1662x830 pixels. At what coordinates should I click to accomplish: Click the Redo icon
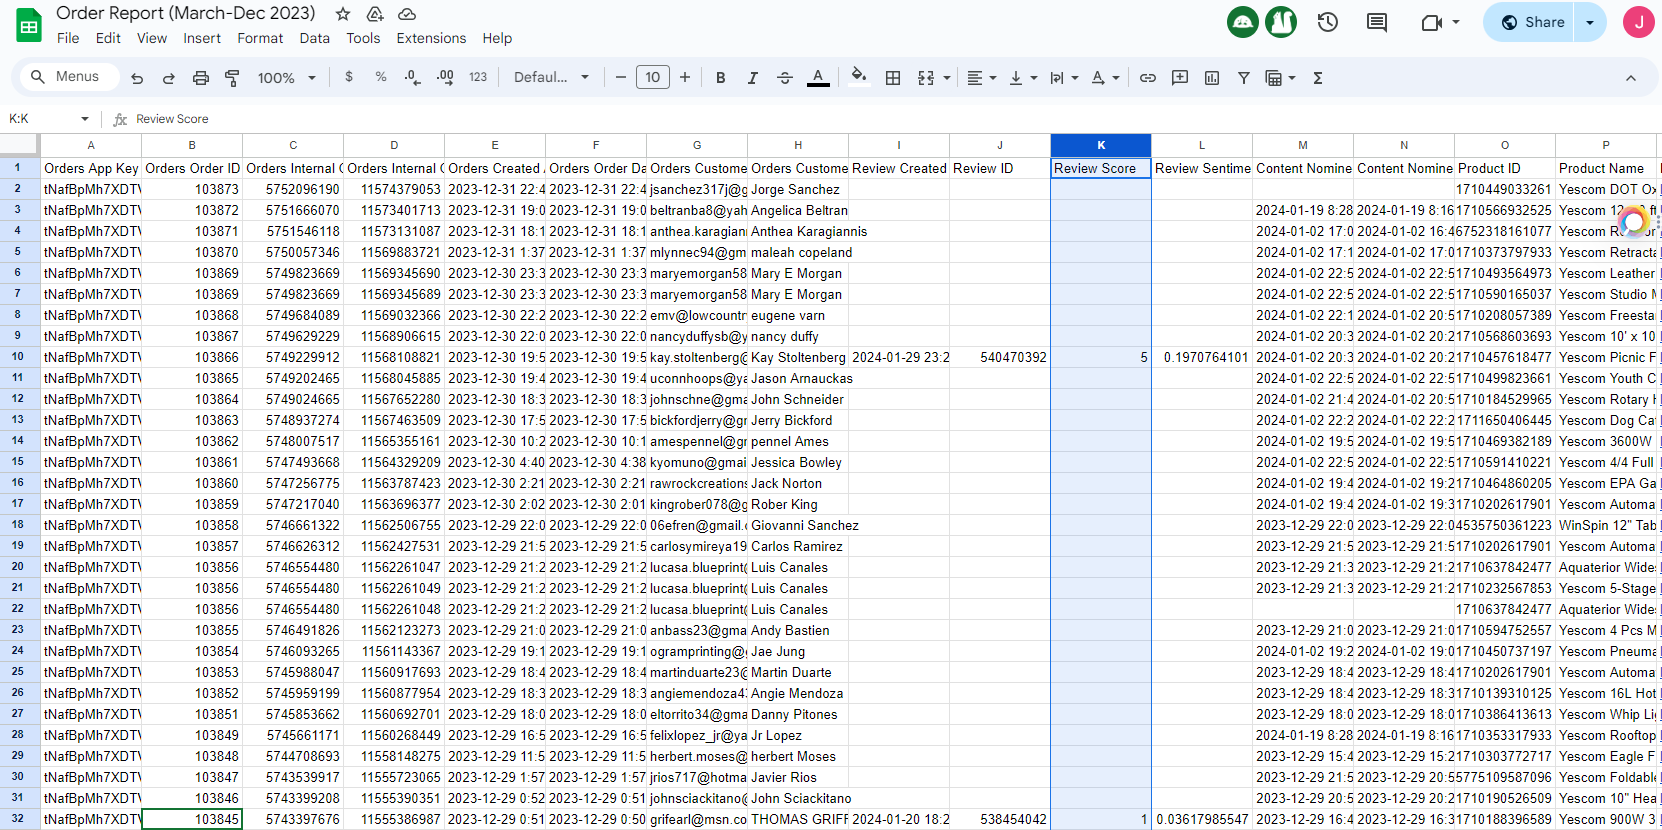click(x=169, y=78)
